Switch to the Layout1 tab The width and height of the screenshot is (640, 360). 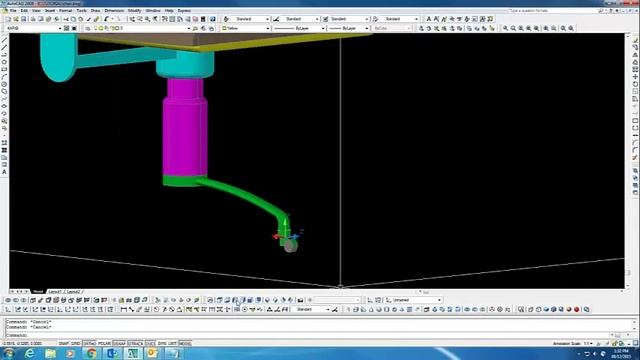coord(55,292)
